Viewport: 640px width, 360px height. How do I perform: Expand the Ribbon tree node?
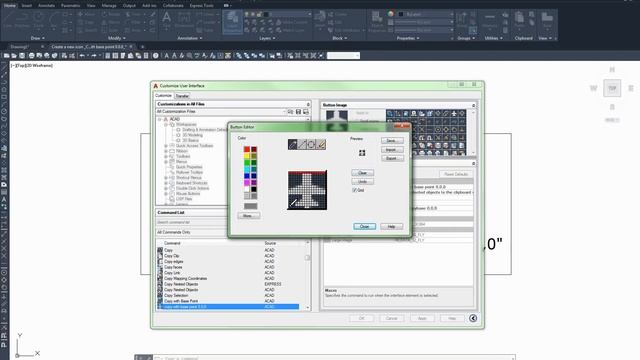(x=166, y=151)
